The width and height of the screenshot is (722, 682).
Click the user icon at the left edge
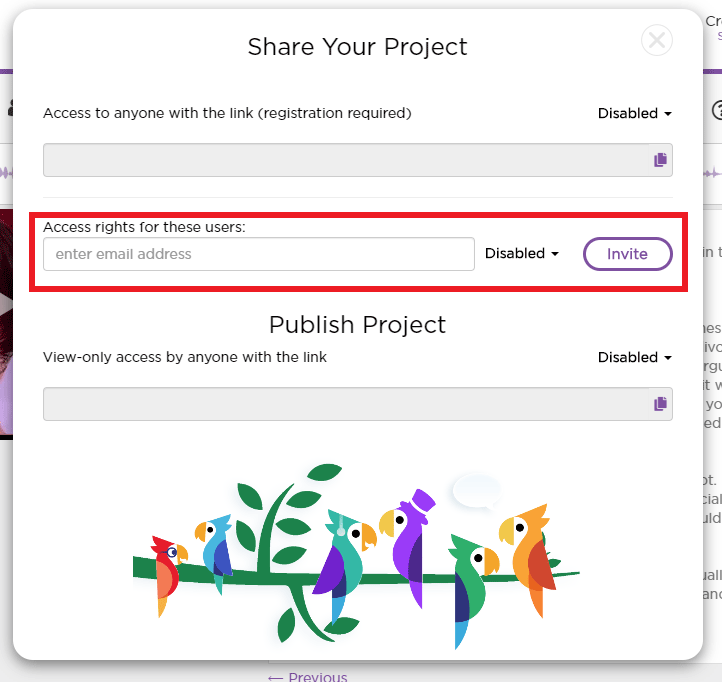[x=10, y=108]
